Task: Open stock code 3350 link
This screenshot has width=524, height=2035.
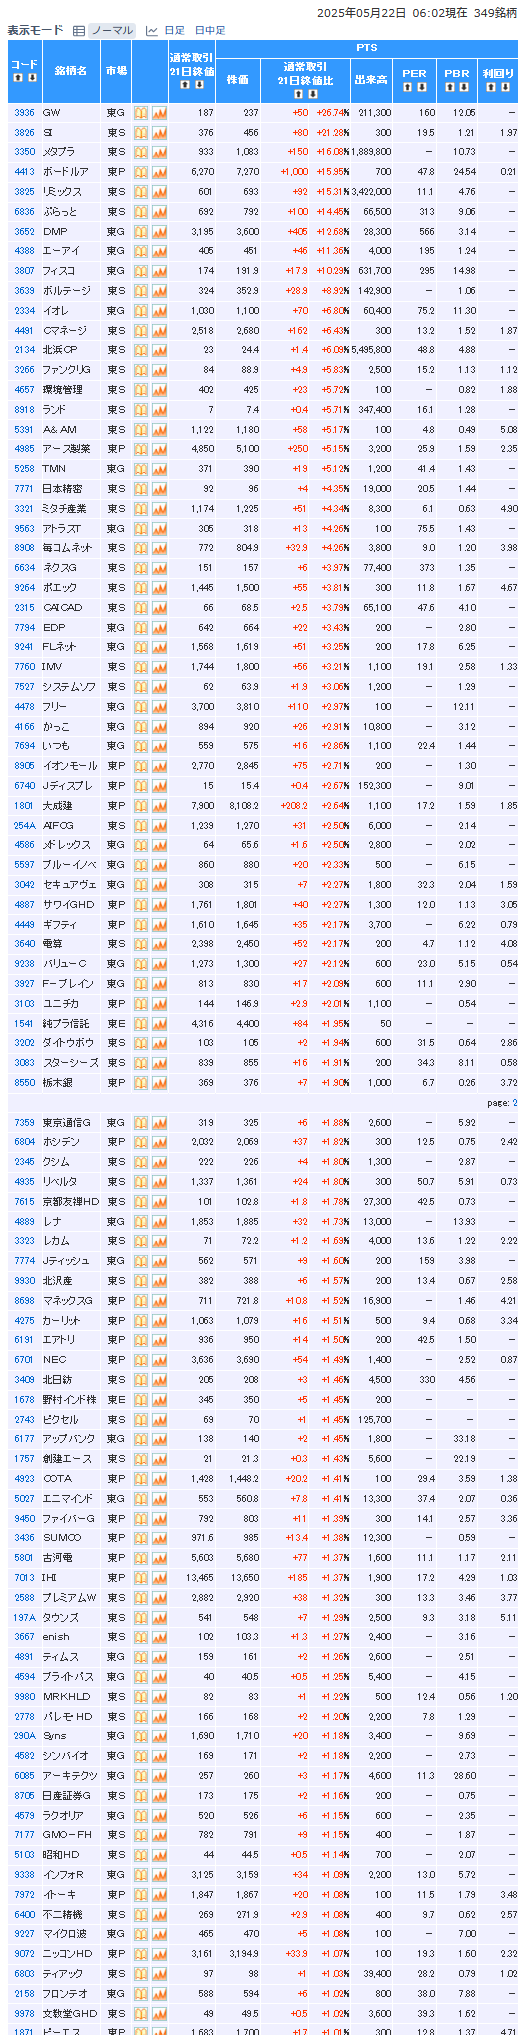Action: click(x=24, y=152)
